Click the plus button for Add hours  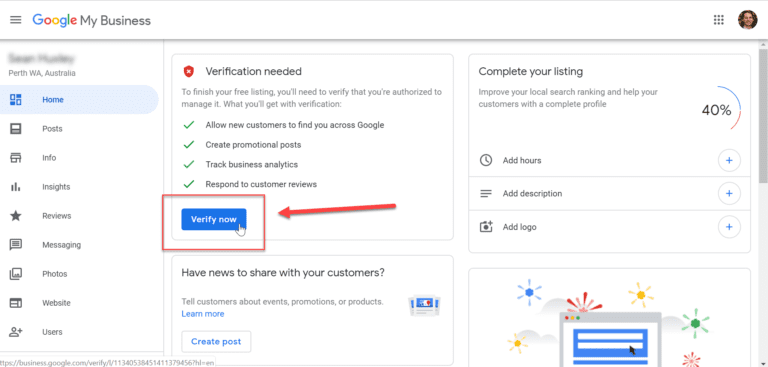pos(729,160)
